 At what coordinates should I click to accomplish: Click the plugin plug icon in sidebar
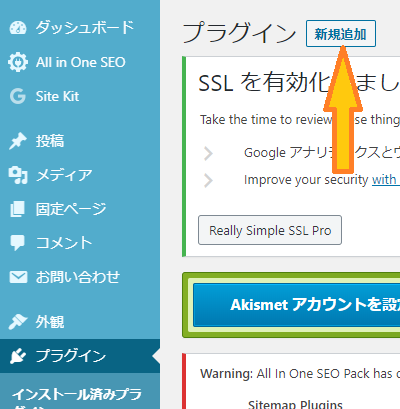(18, 356)
